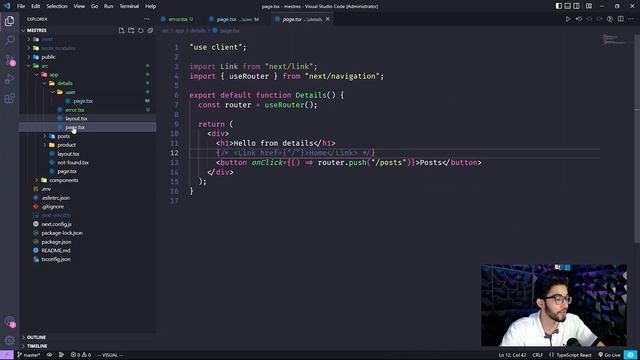Open the Selection menu
The image size is (640, 360).
[x=57, y=6]
